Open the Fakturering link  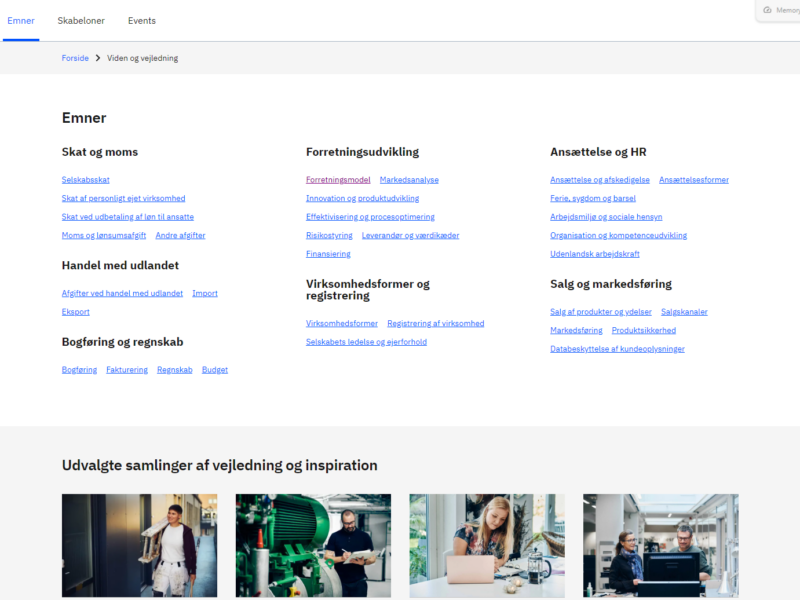pos(127,370)
